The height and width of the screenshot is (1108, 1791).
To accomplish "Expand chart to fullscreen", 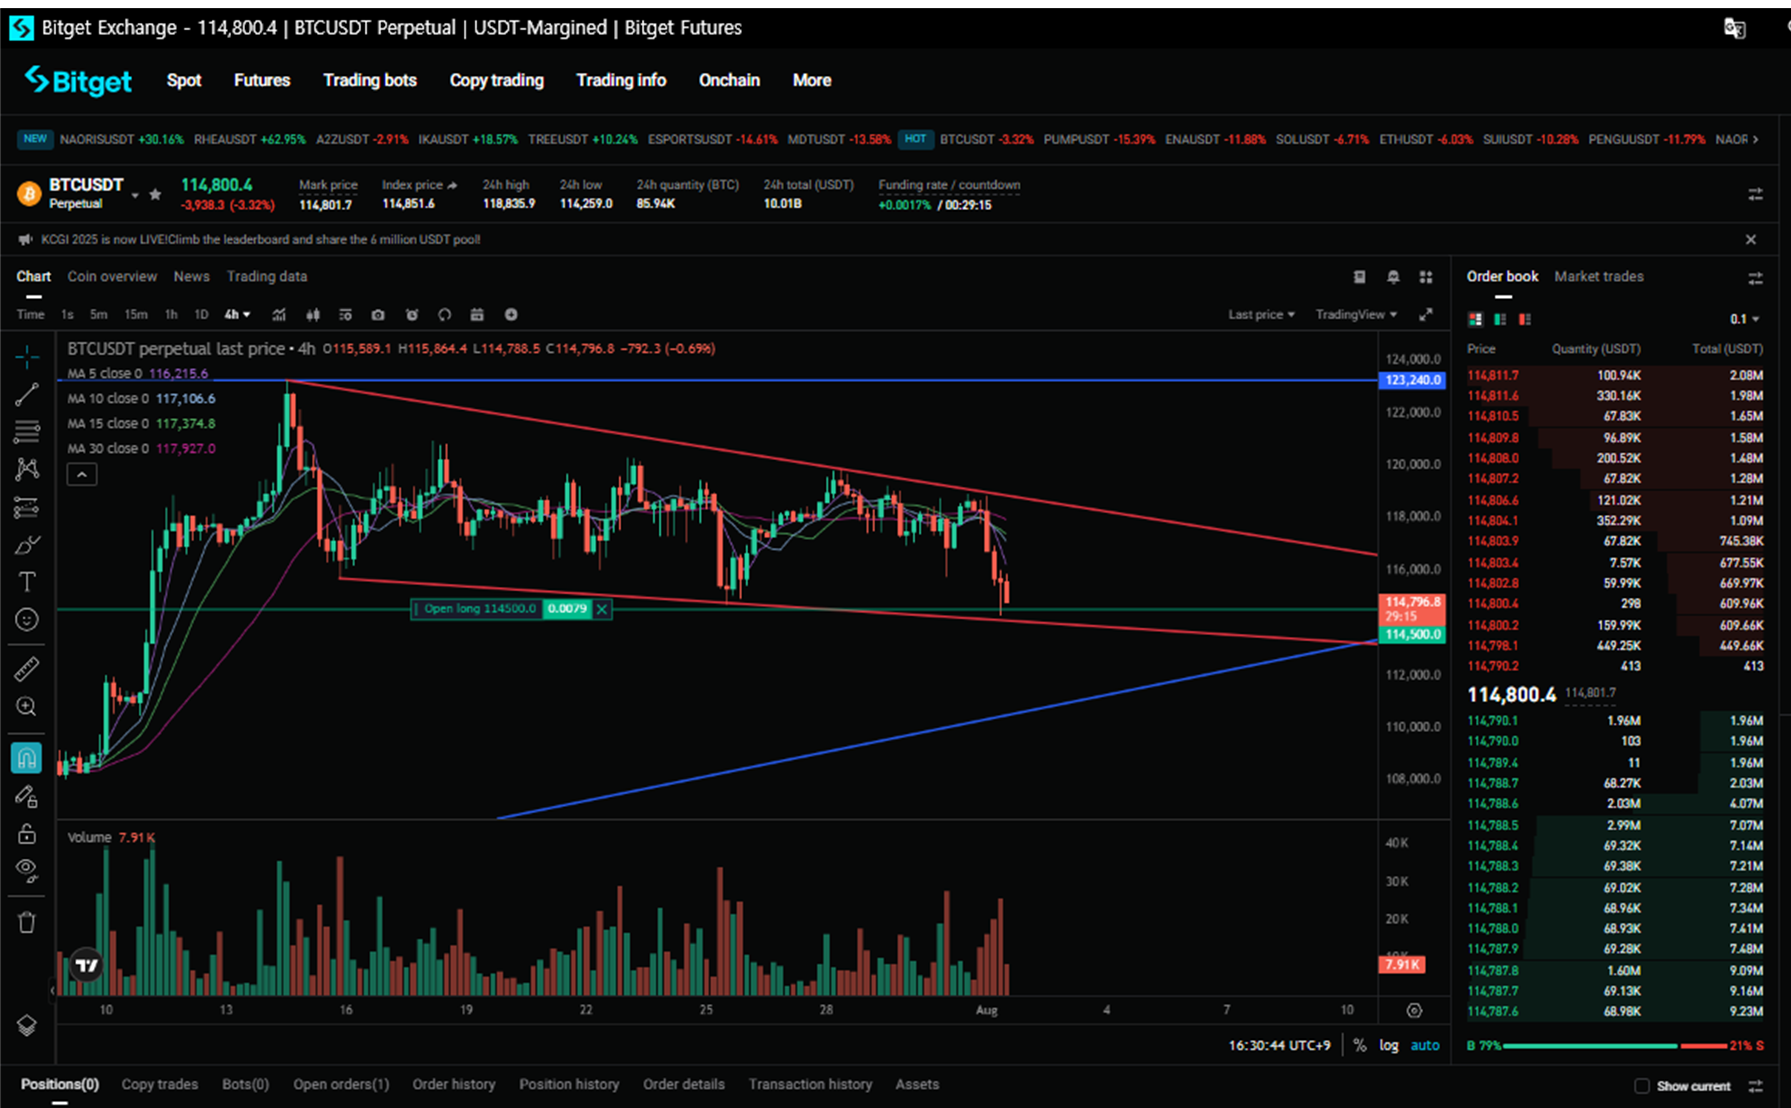I will 1426,314.
